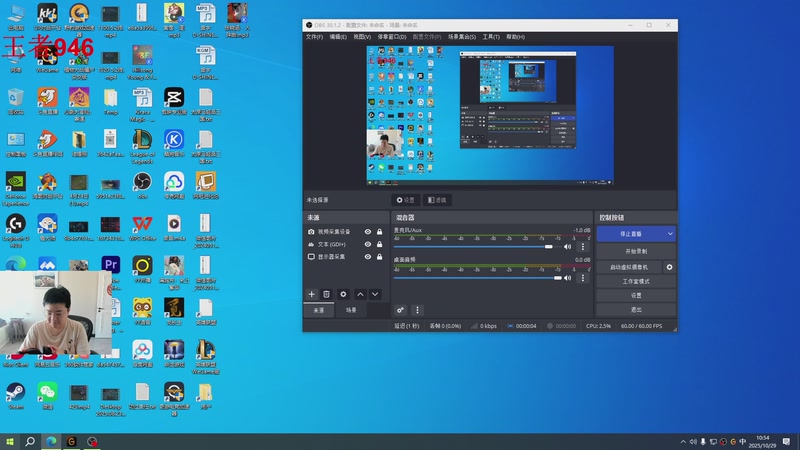The width and height of the screenshot is (800, 450).
Task: Open This PC icon on the desktop
Action: [x=16, y=17]
